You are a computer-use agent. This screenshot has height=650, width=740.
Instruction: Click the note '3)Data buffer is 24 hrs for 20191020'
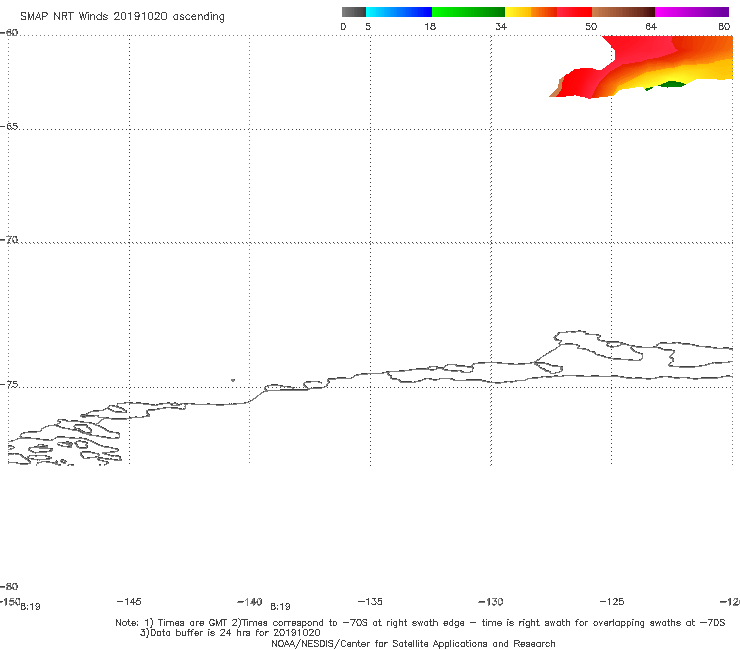[x=230, y=633]
